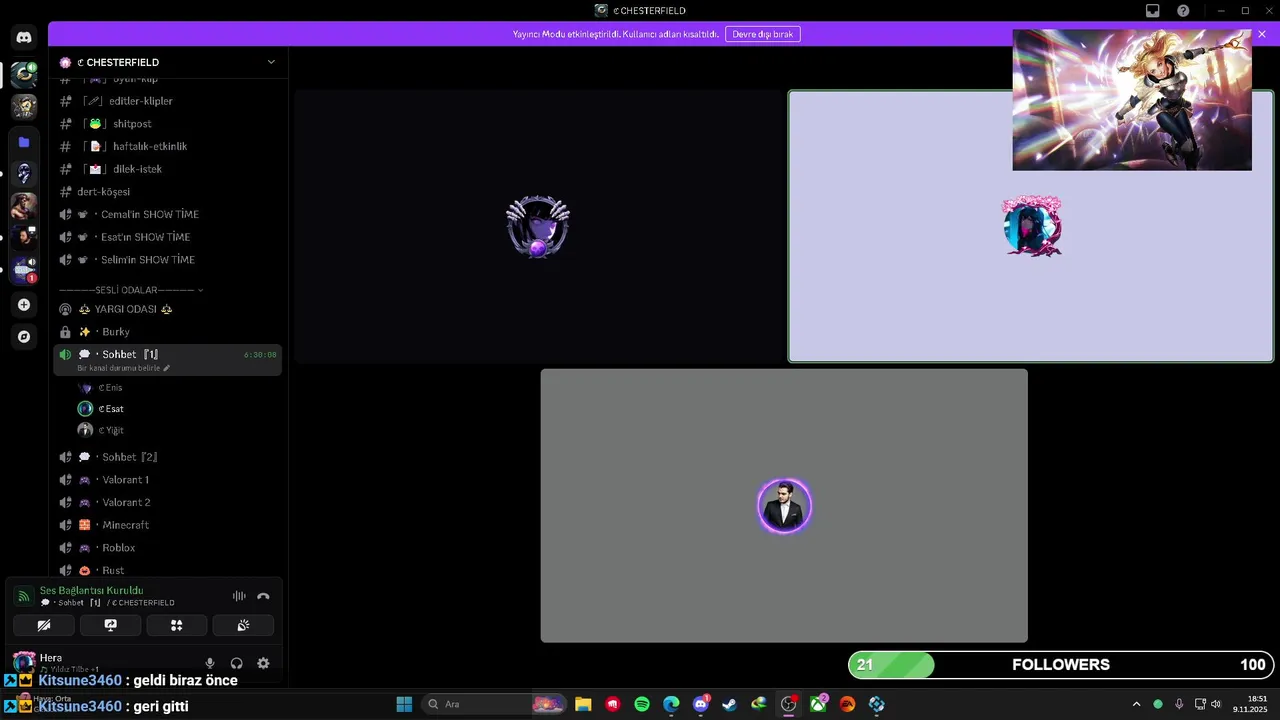This screenshot has width=1280, height=720.
Task: Start an activity with the activities button
Action: click(x=177, y=626)
